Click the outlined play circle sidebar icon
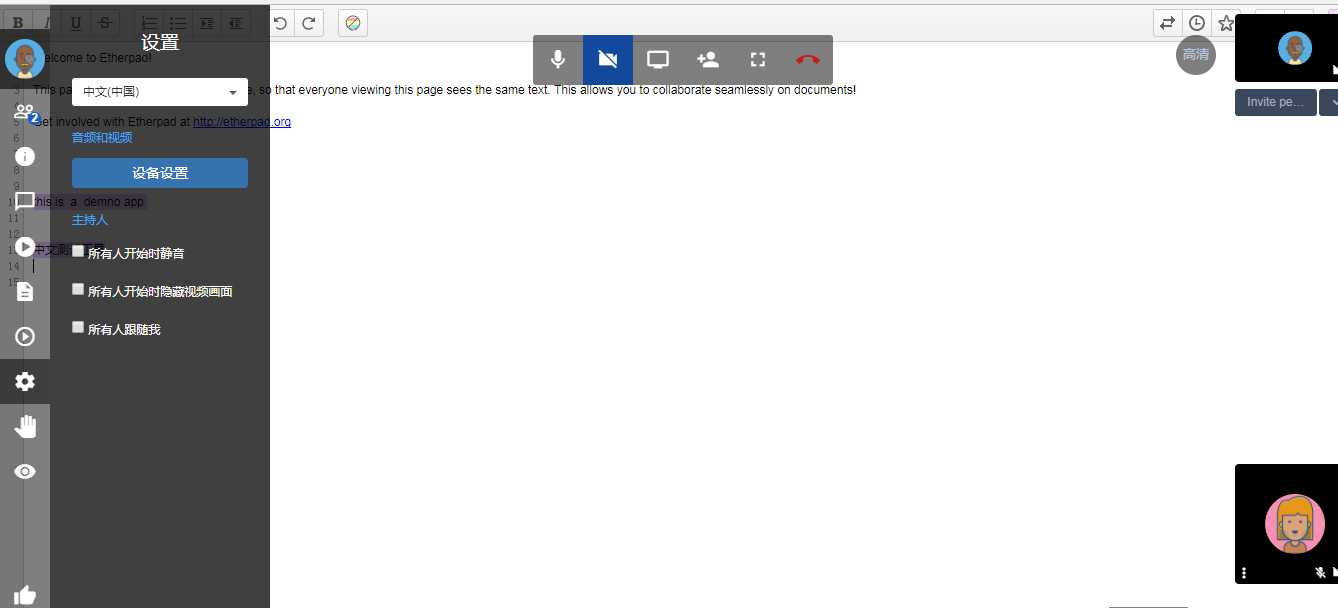 25,337
